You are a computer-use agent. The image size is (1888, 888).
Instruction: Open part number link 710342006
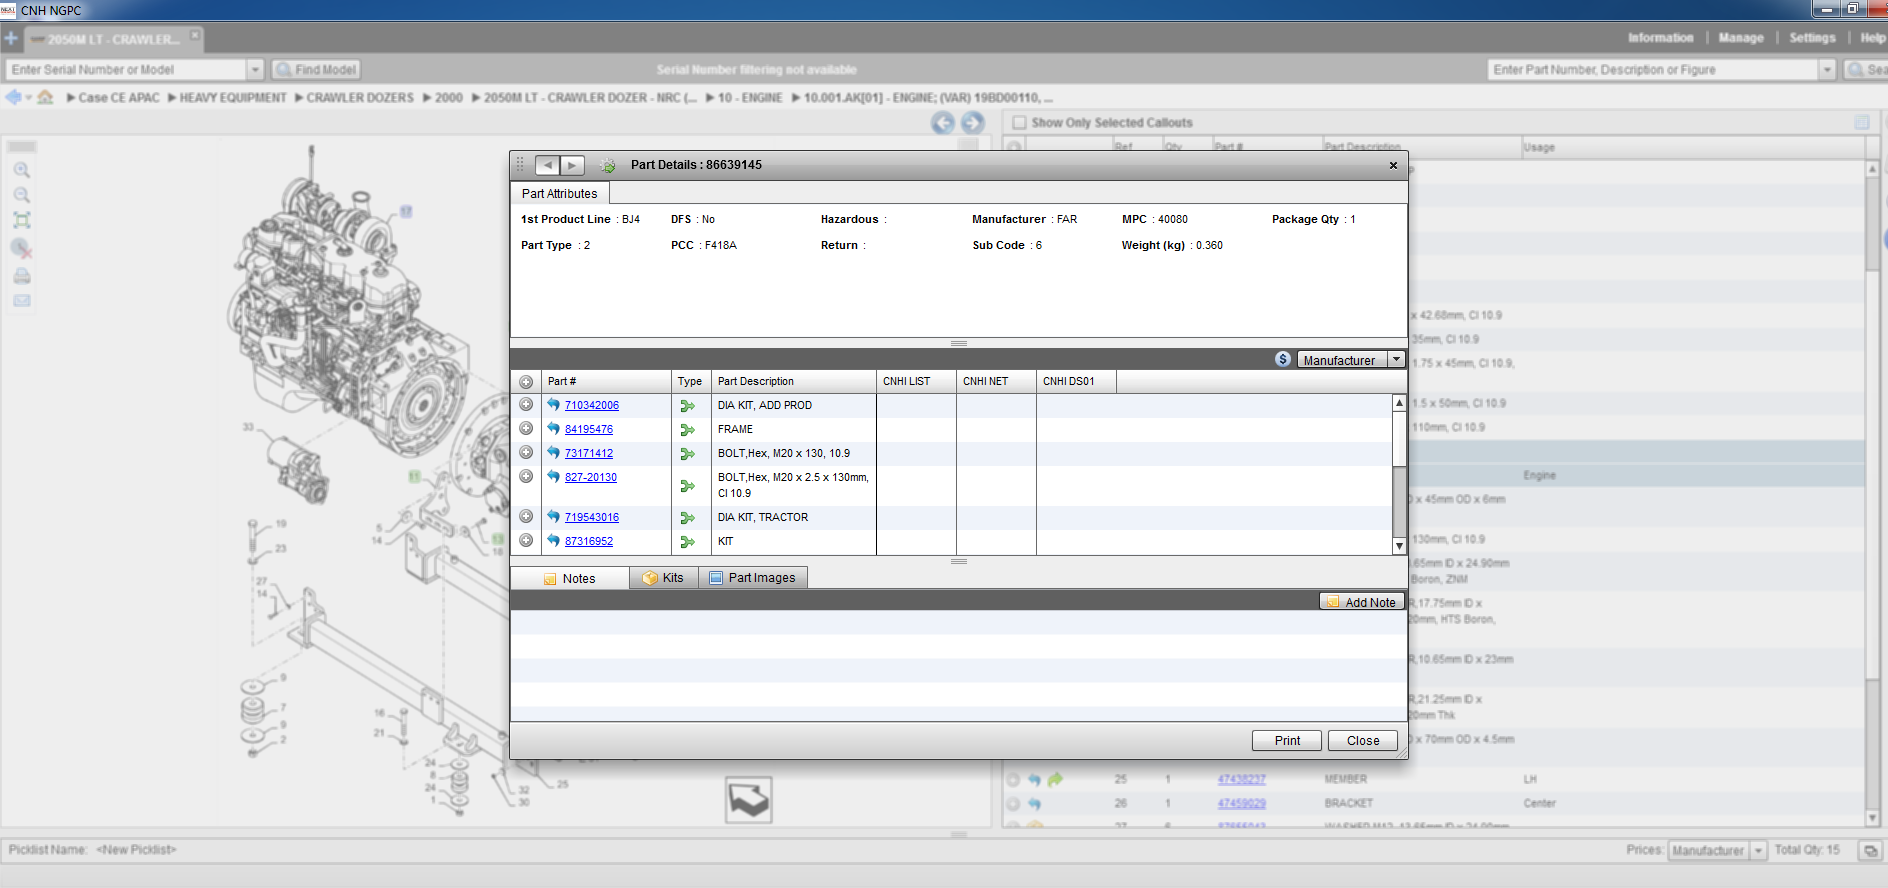pos(592,405)
